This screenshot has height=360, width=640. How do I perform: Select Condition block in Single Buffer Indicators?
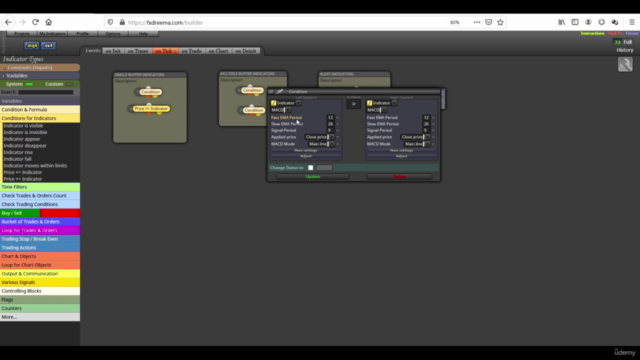151,92
